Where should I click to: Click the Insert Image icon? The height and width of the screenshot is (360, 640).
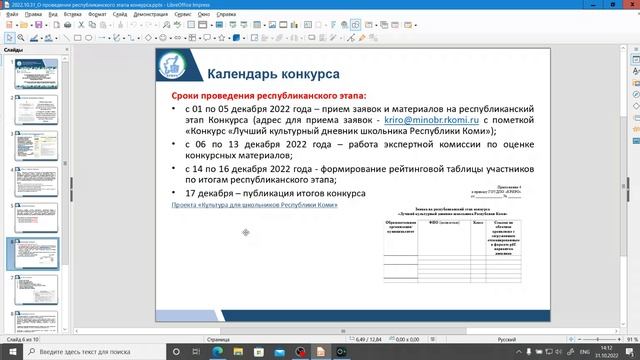[x=272, y=25]
